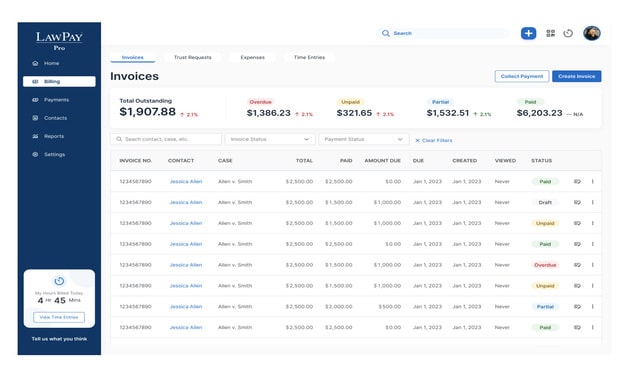Open Reports in the sidebar

(x=48, y=136)
